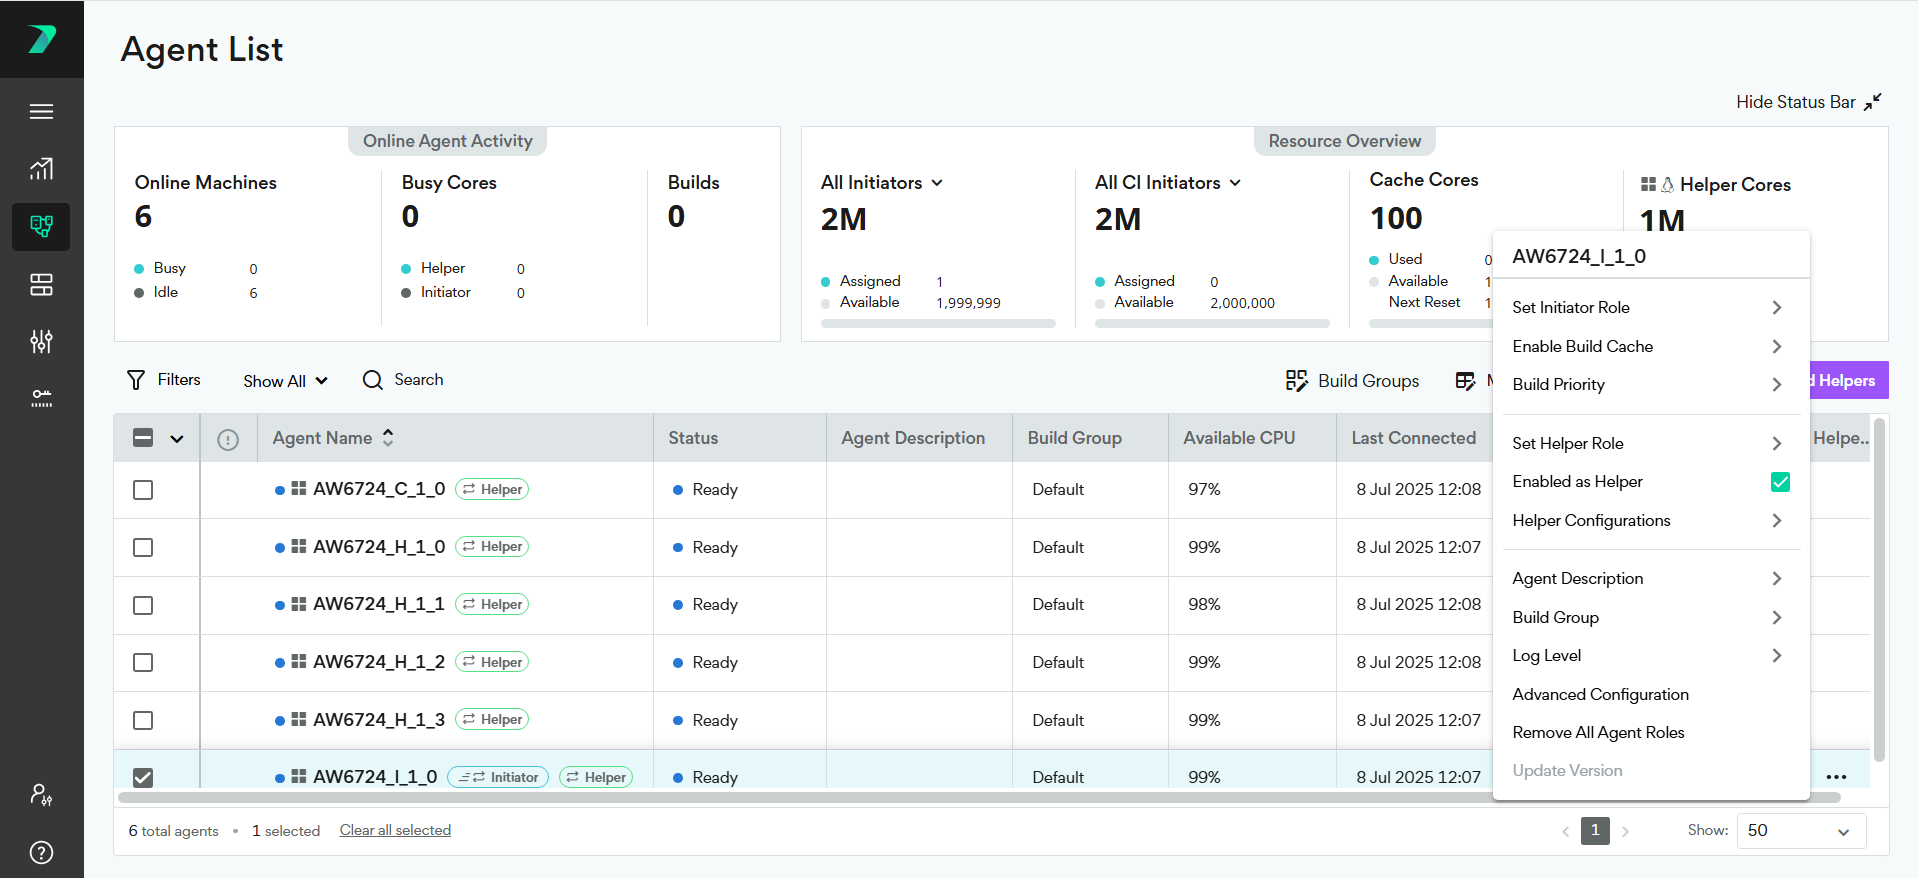The height and width of the screenshot is (878, 1918).
Task: Toggle the Enabled as Helper checkbox
Action: [1780, 482]
